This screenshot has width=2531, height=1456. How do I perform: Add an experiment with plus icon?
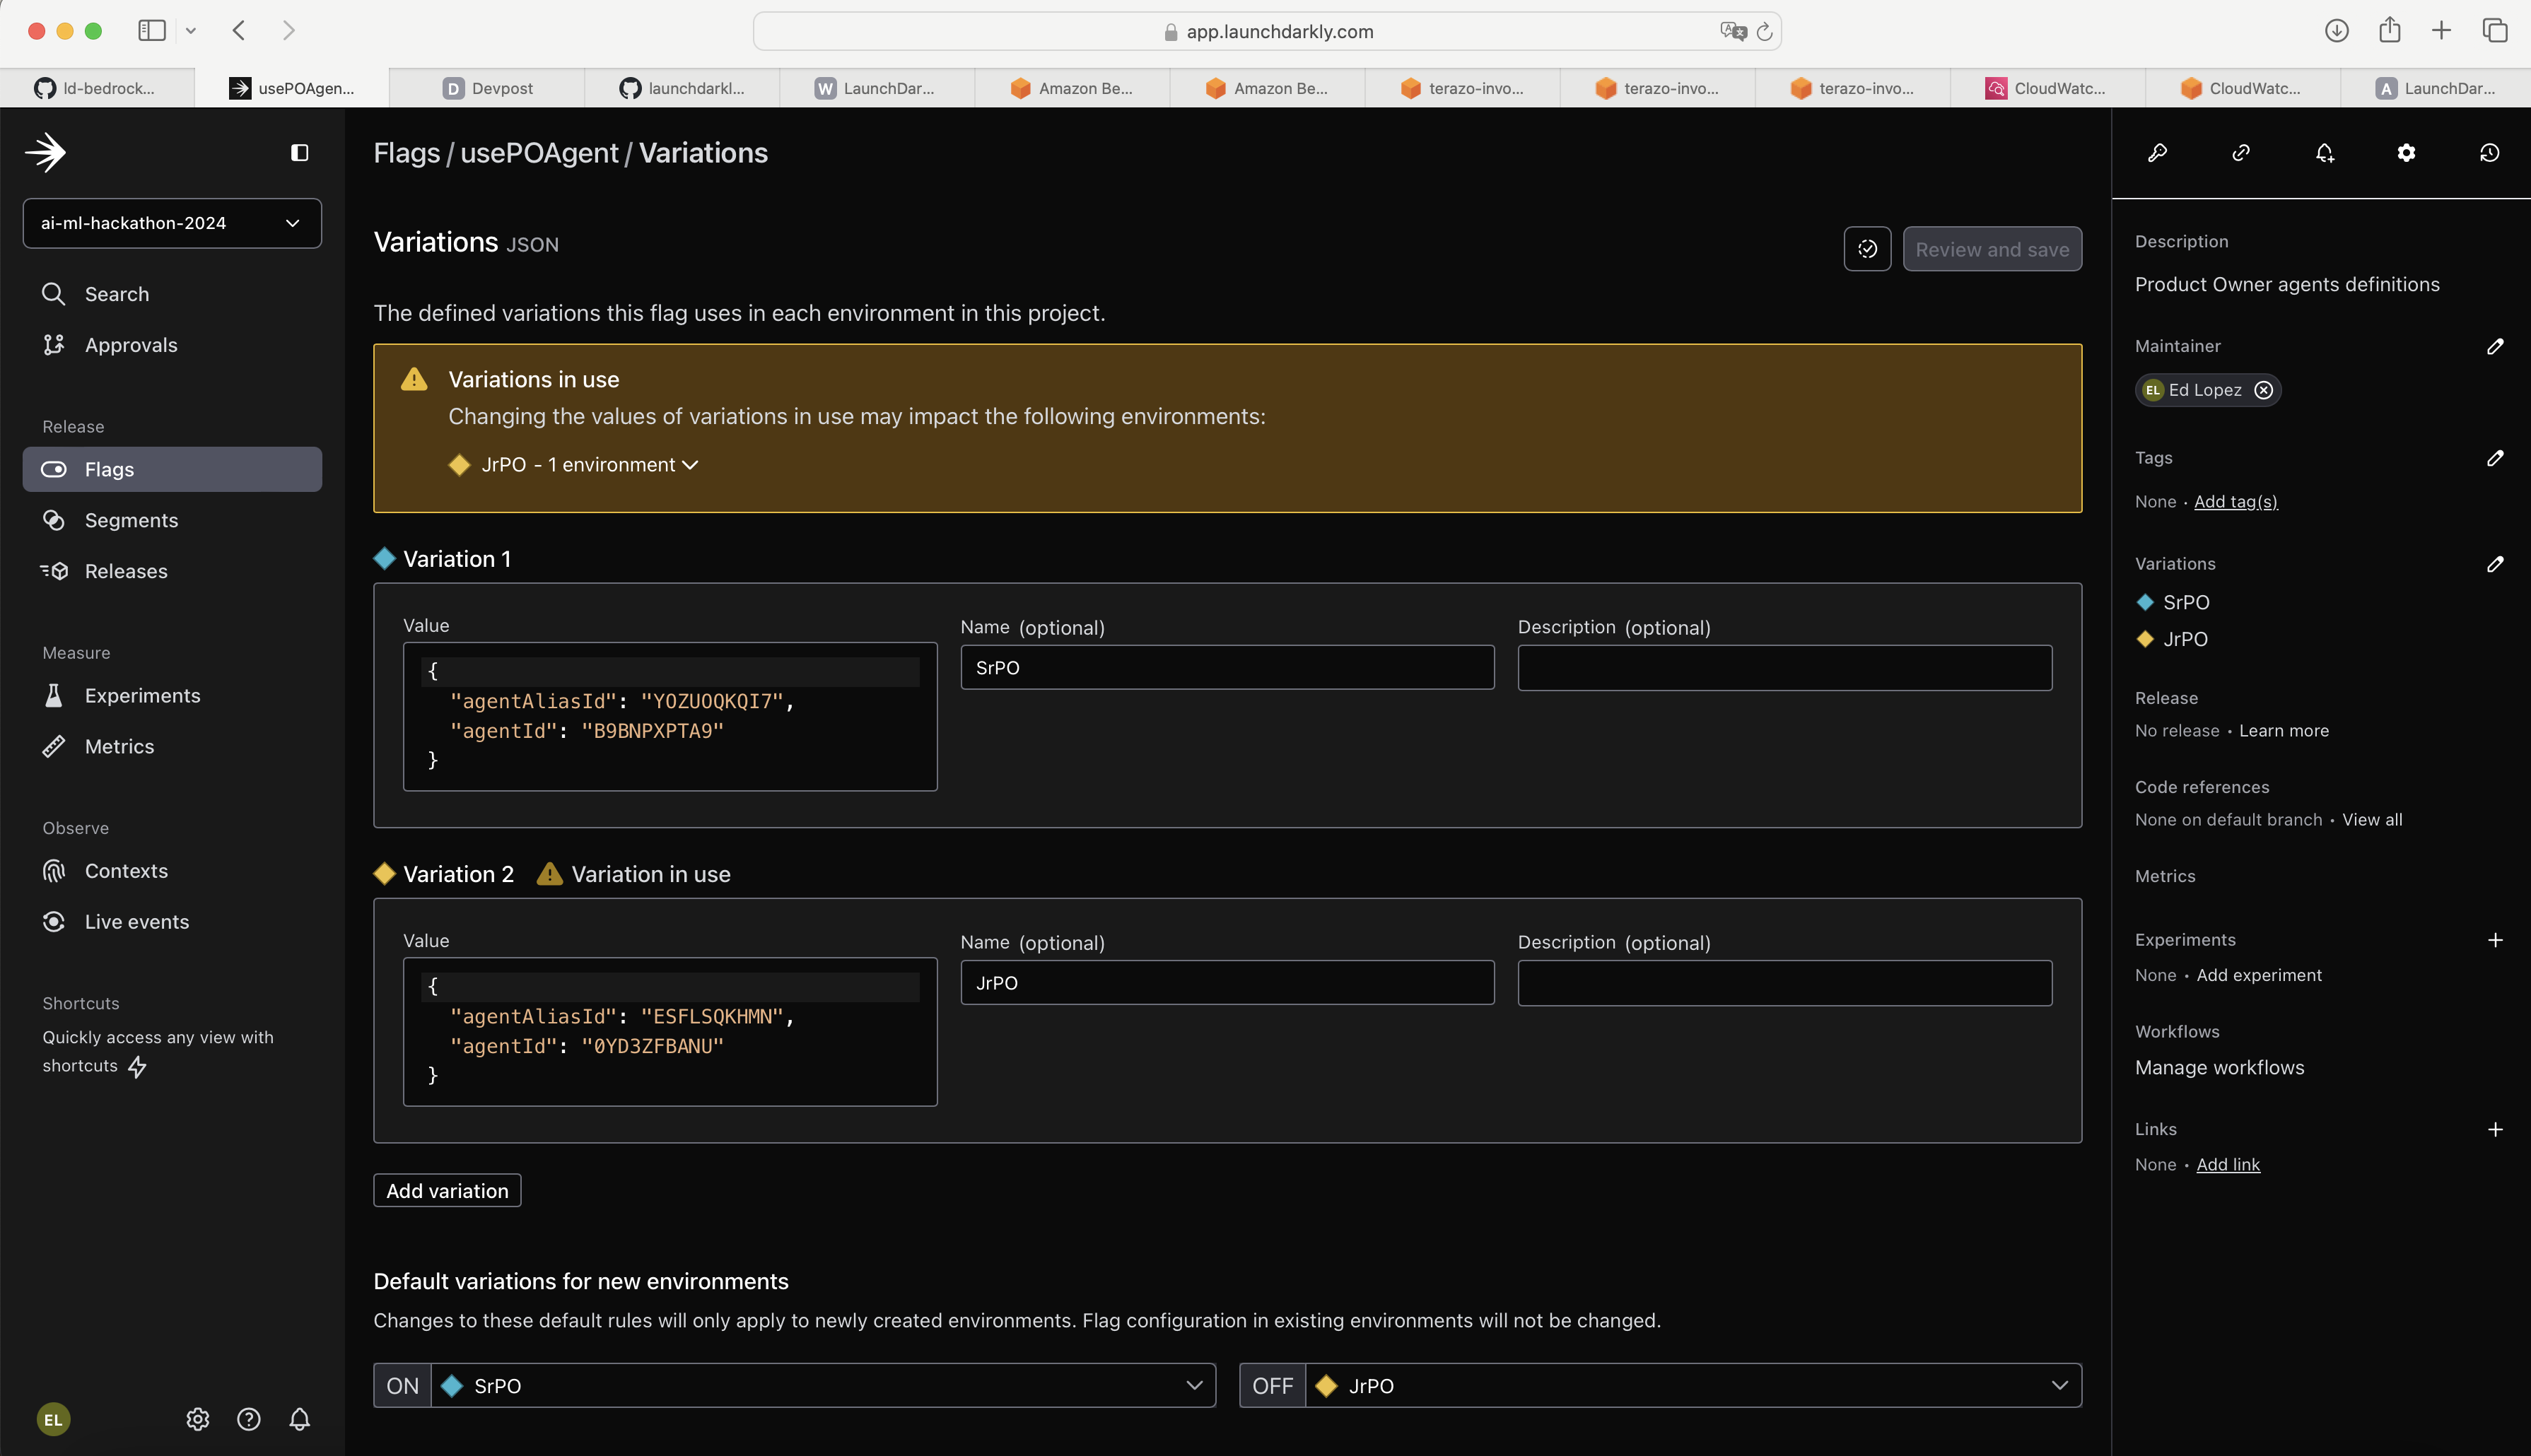coord(2495,940)
